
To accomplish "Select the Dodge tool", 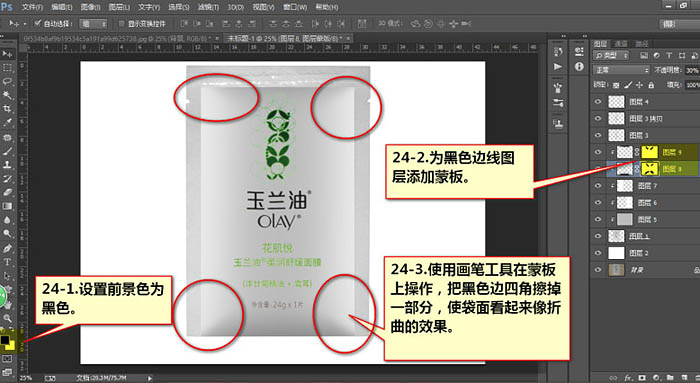I will [7, 233].
